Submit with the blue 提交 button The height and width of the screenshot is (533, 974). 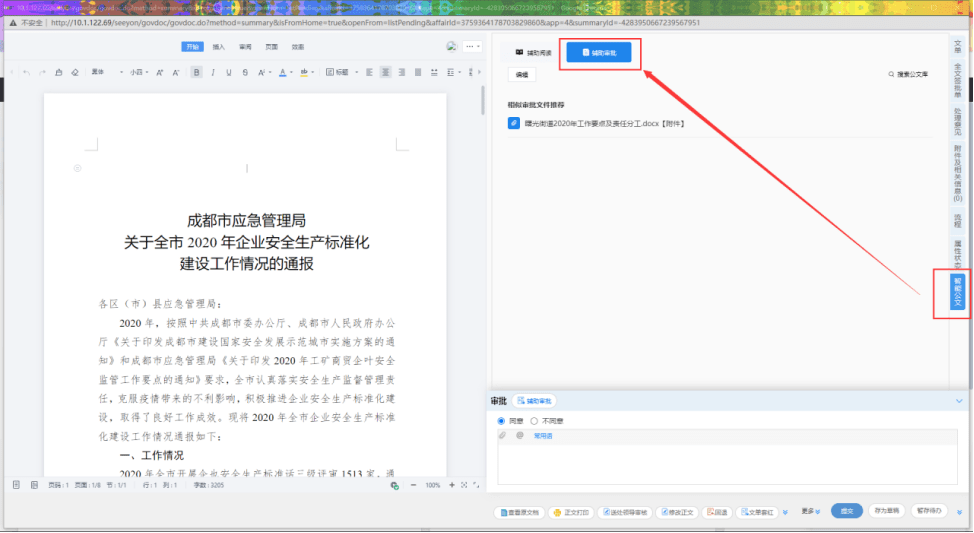coord(847,511)
